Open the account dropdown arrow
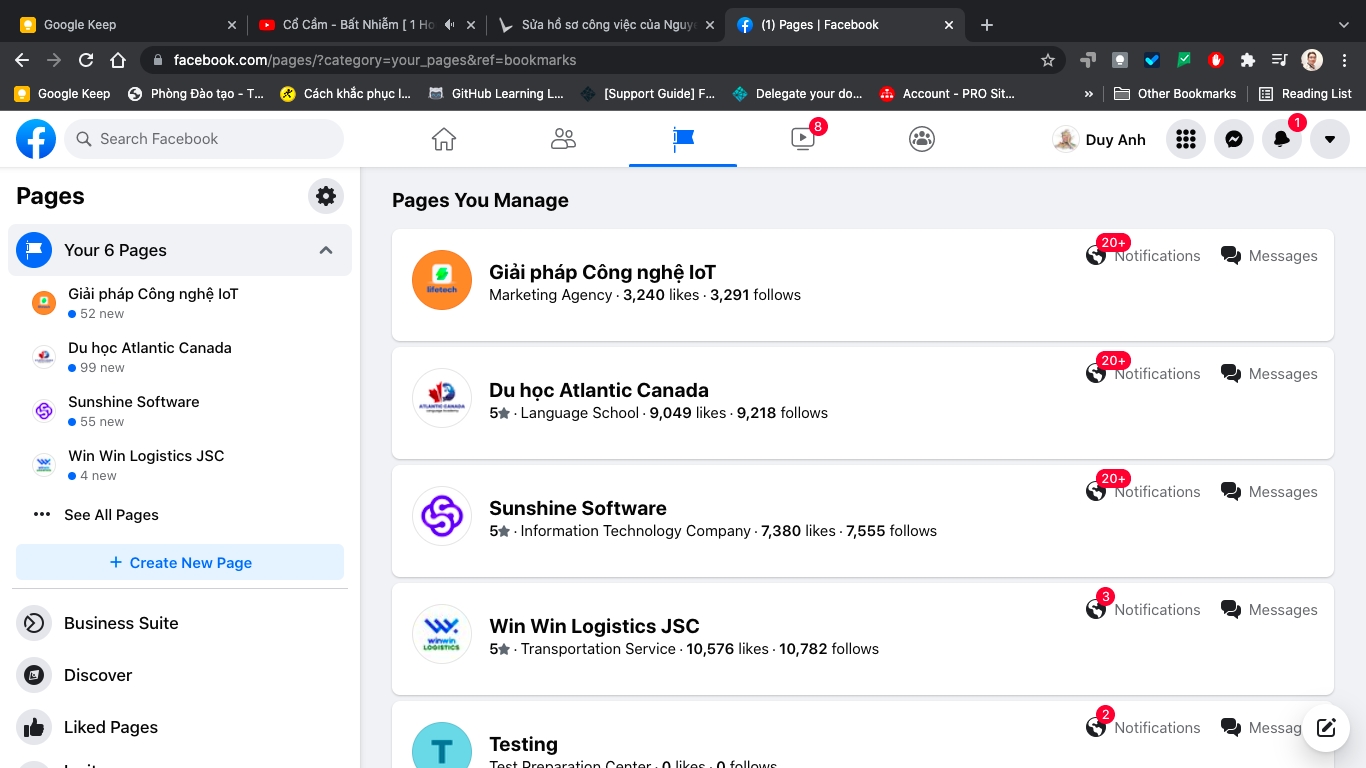Viewport: 1366px width, 768px height. point(1330,140)
